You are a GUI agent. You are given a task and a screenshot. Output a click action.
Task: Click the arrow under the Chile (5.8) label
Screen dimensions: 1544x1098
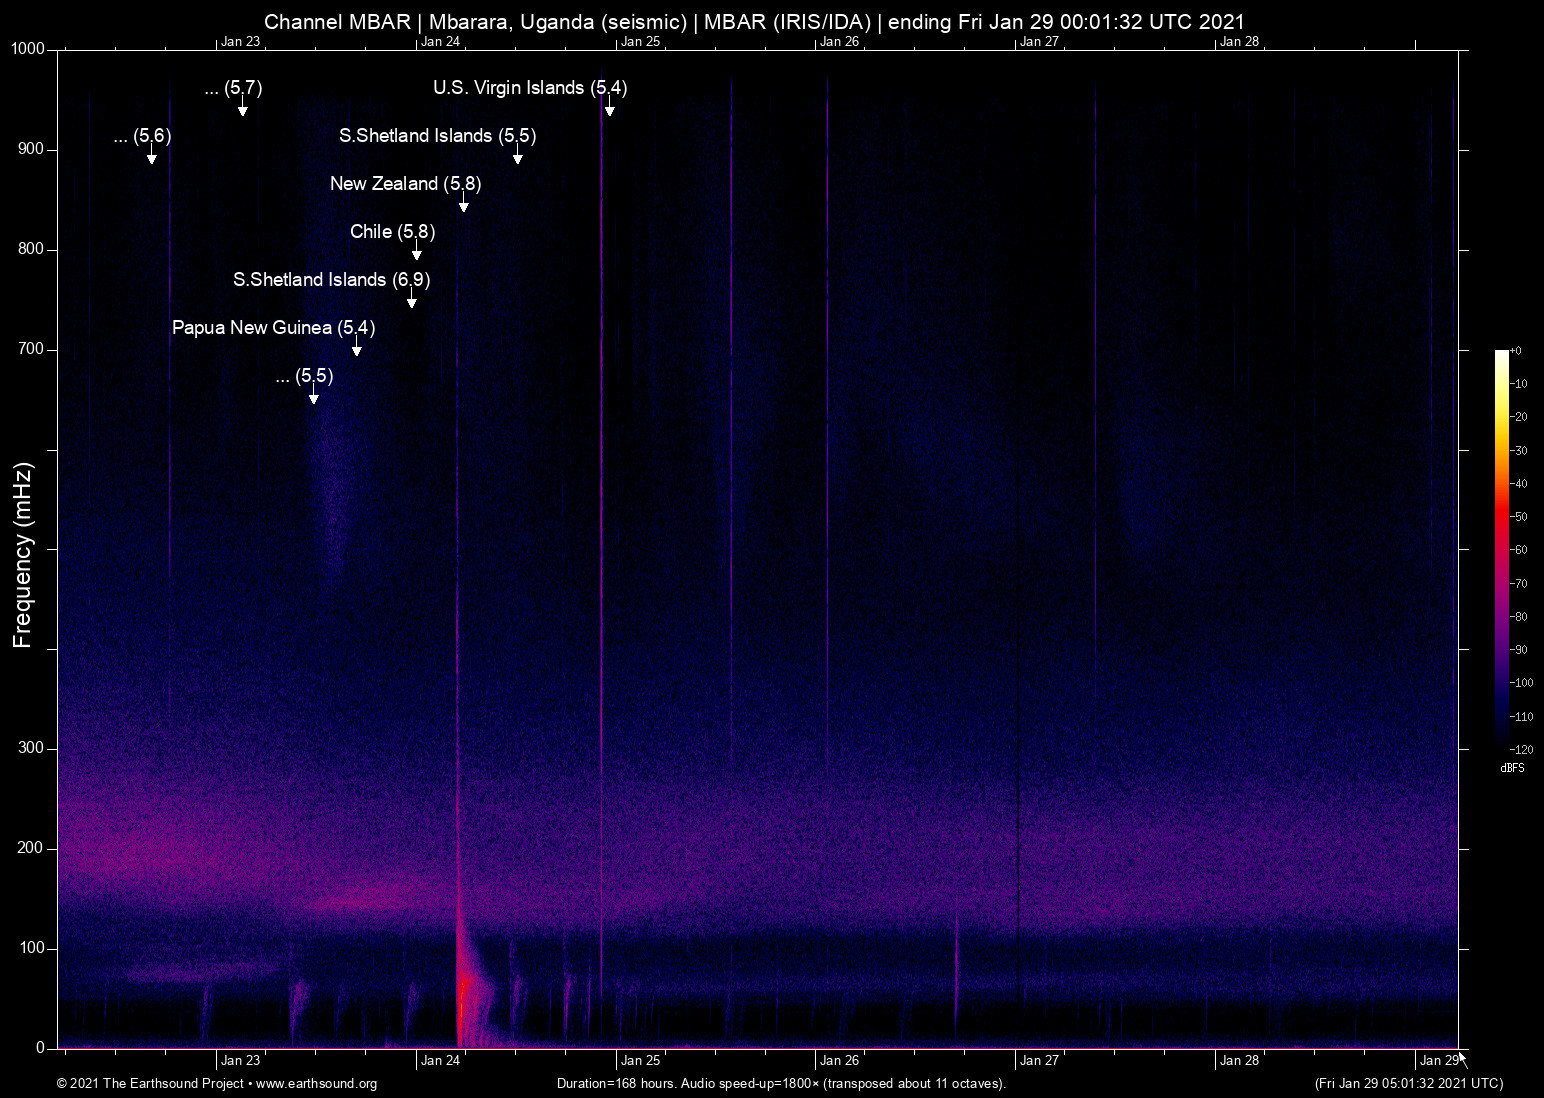416,252
